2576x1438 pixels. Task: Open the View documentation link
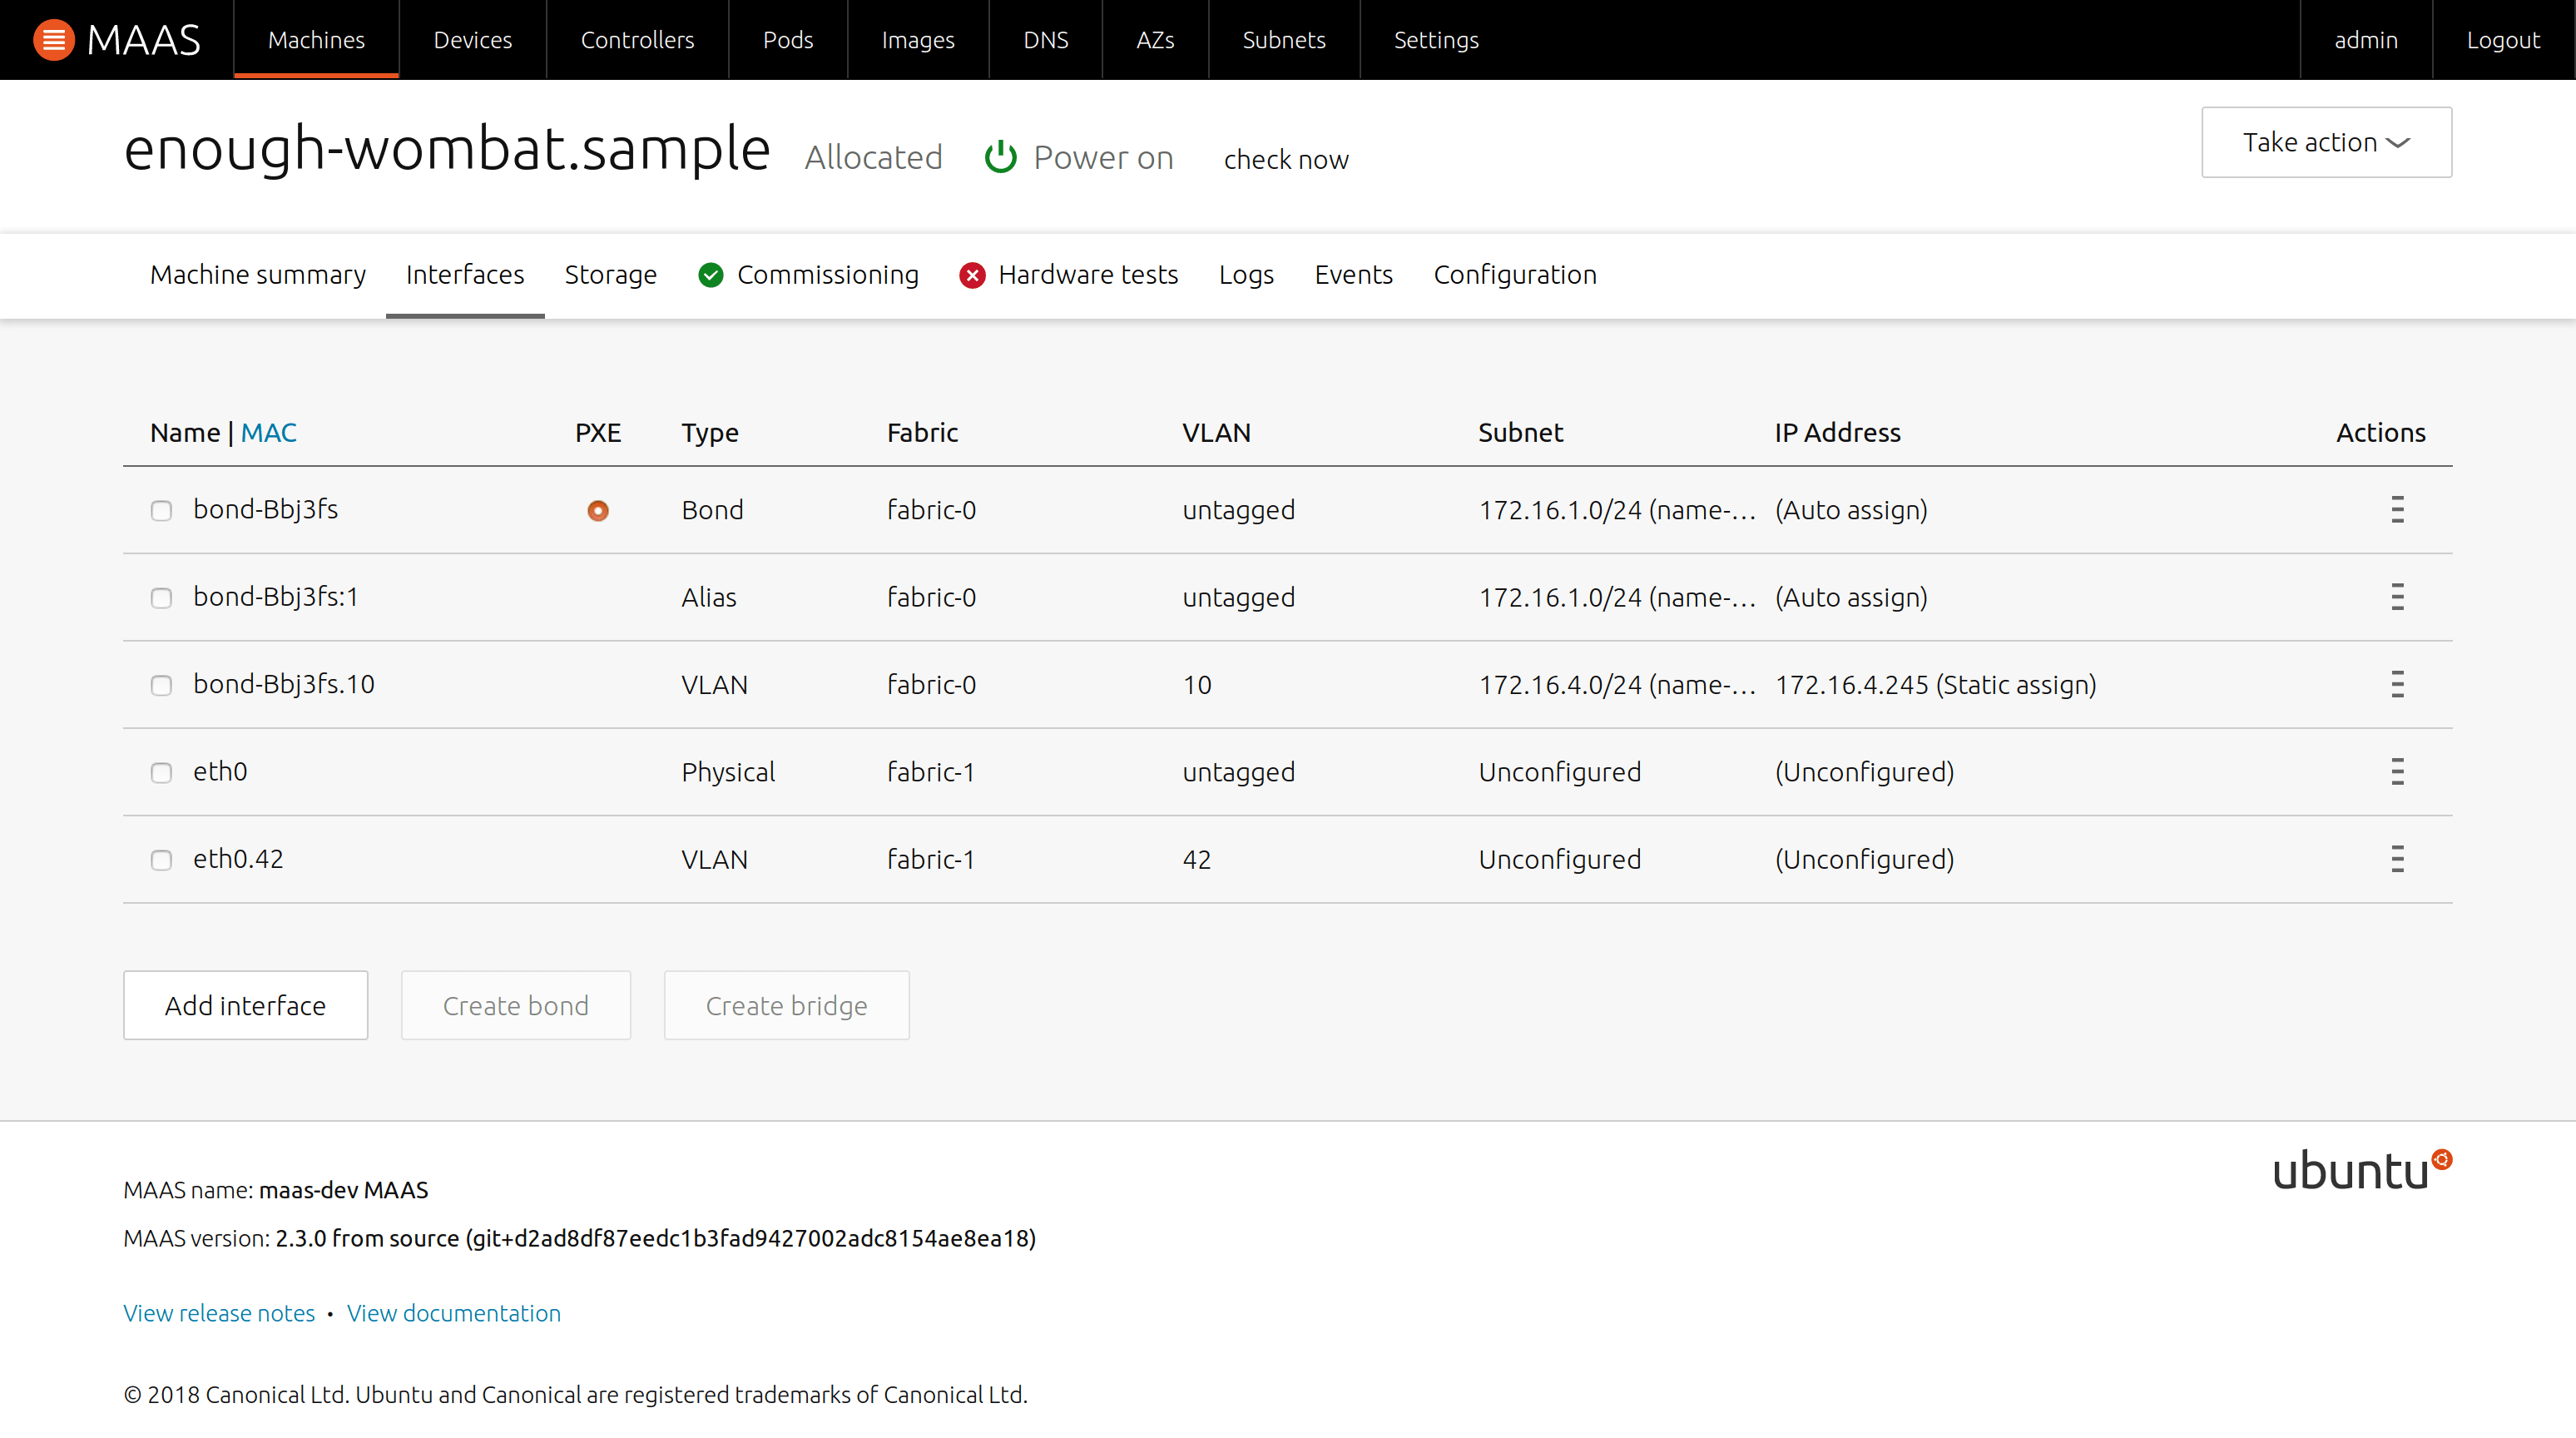[x=453, y=1313]
